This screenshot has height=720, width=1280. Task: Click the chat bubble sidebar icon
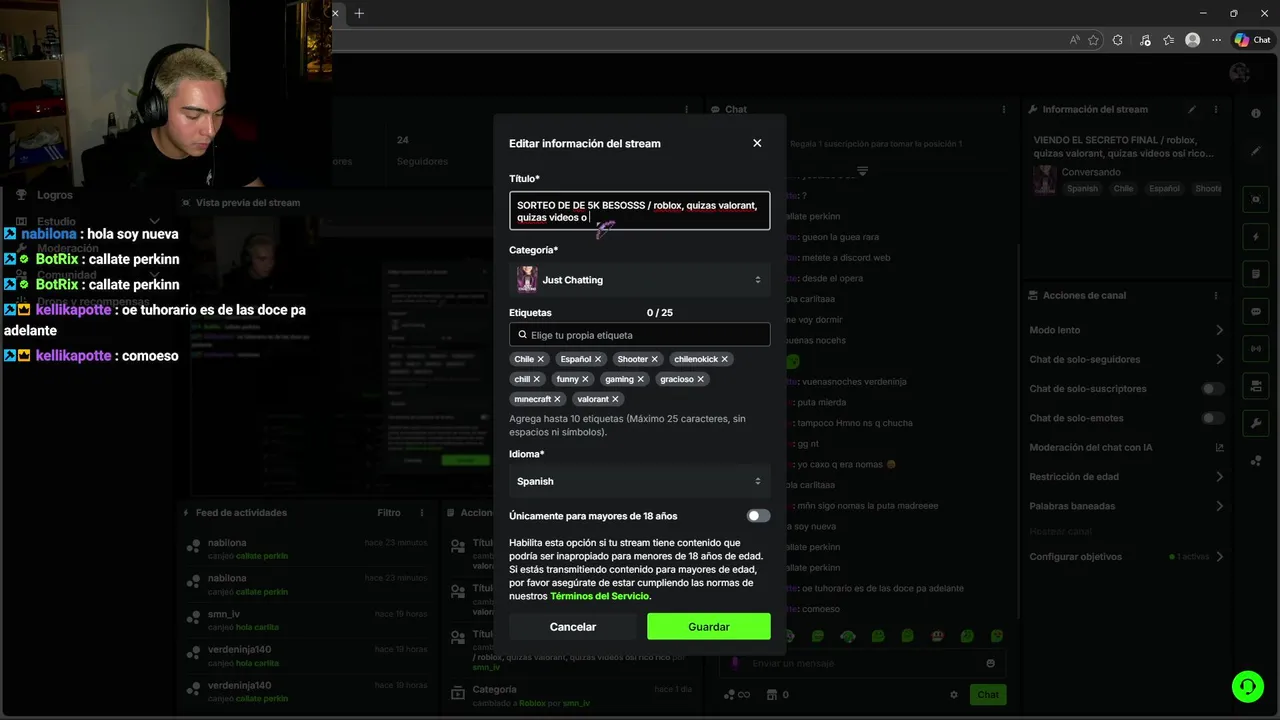(x=1256, y=311)
